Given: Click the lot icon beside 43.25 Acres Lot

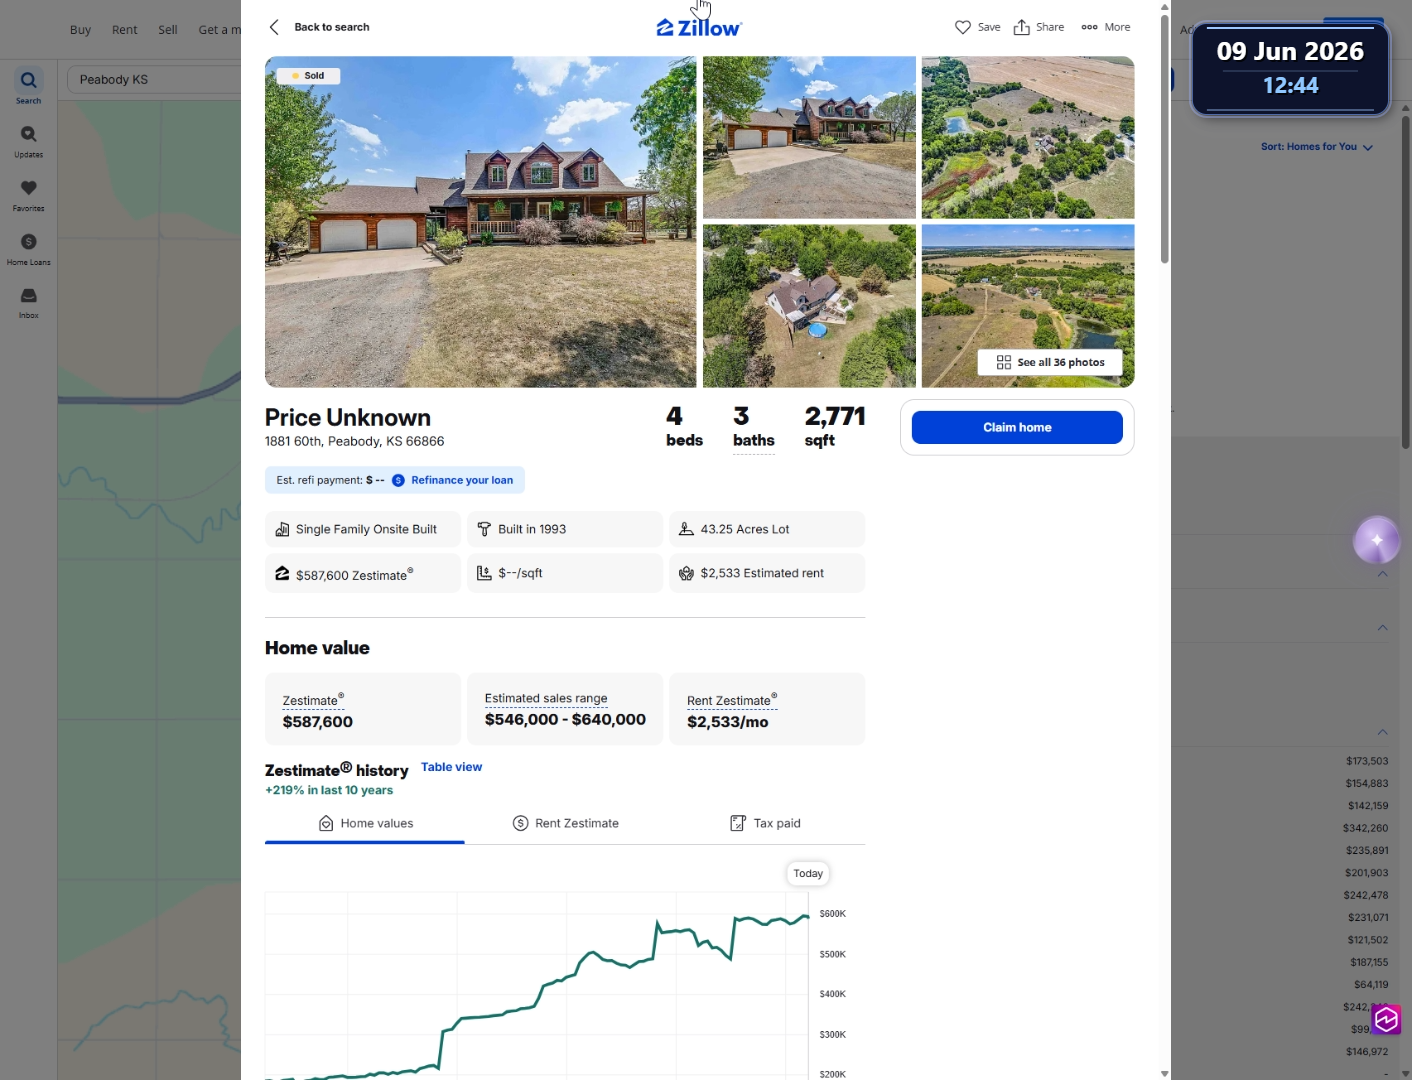Looking at the screenshot, I should pos(686,529).
